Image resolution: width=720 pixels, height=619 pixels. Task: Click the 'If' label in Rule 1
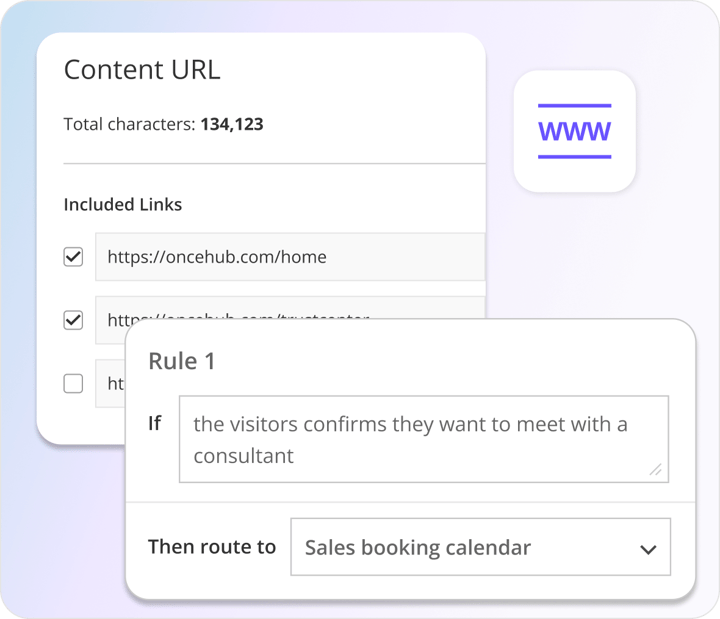[x=155, y=424]
